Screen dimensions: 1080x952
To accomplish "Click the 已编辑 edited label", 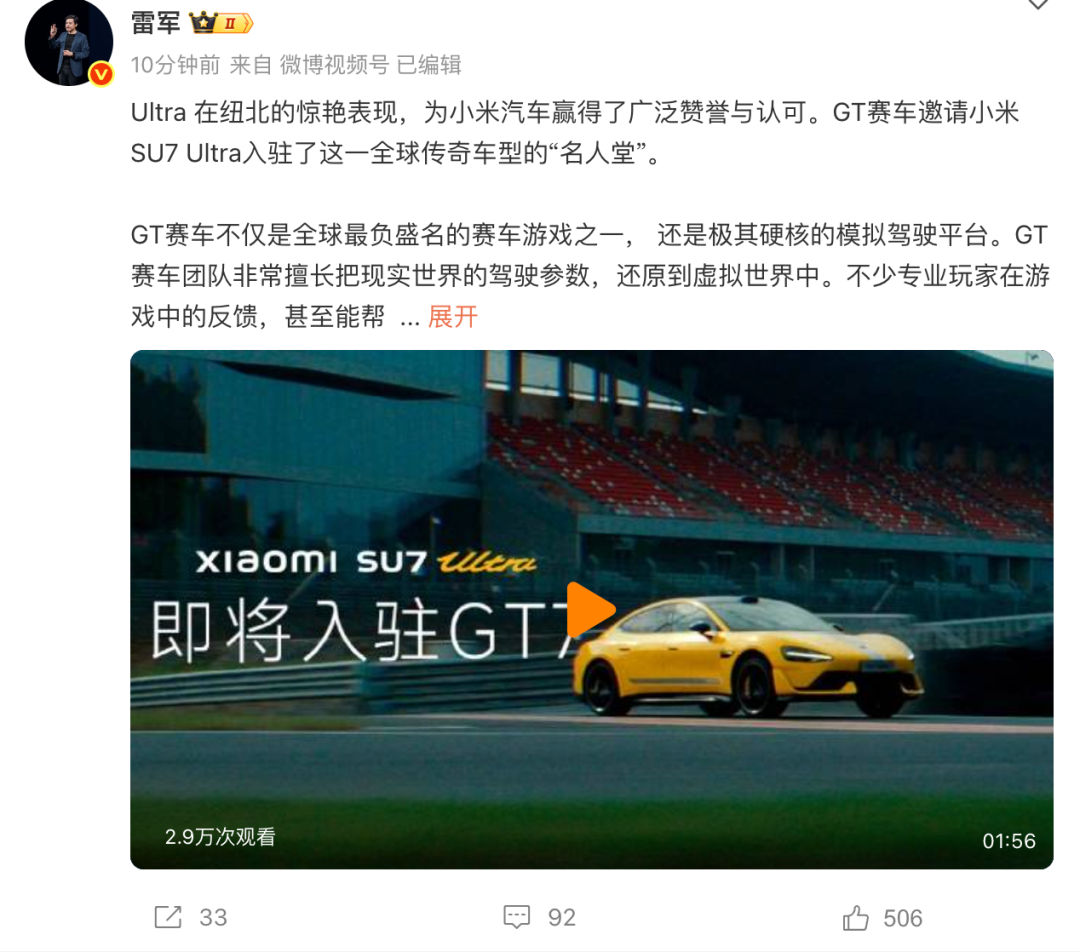I will point(428,65).
